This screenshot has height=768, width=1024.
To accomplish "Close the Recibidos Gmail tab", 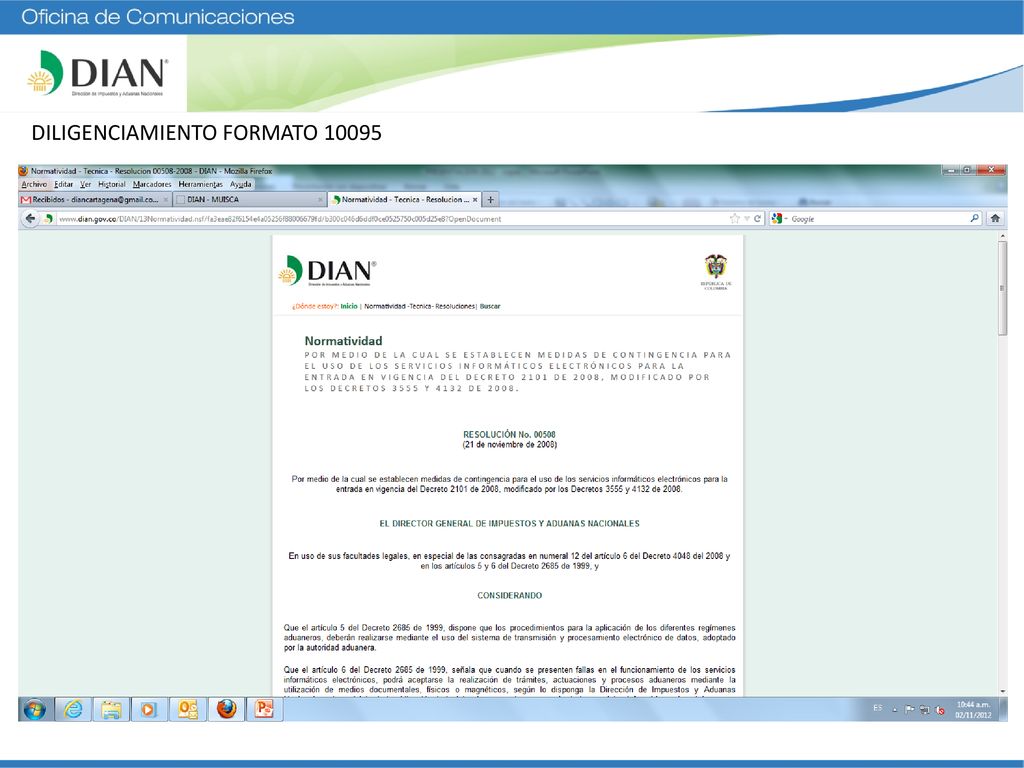I will (x=166, y=200).
